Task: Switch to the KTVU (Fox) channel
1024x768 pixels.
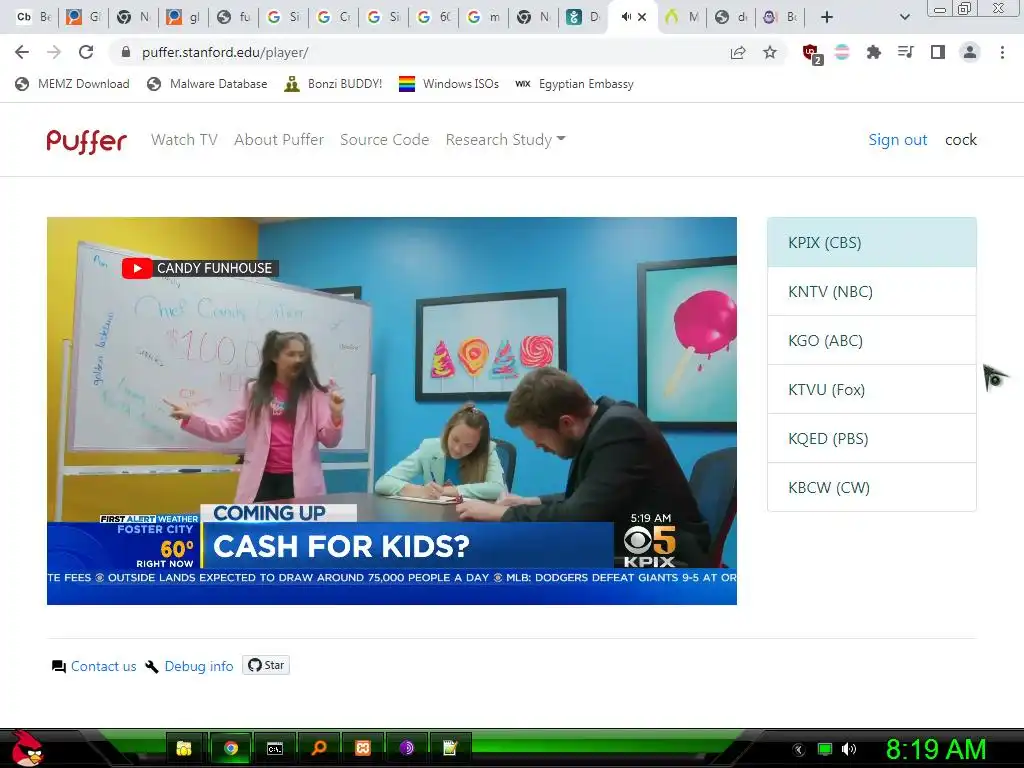Action: [x=872, y=389]
